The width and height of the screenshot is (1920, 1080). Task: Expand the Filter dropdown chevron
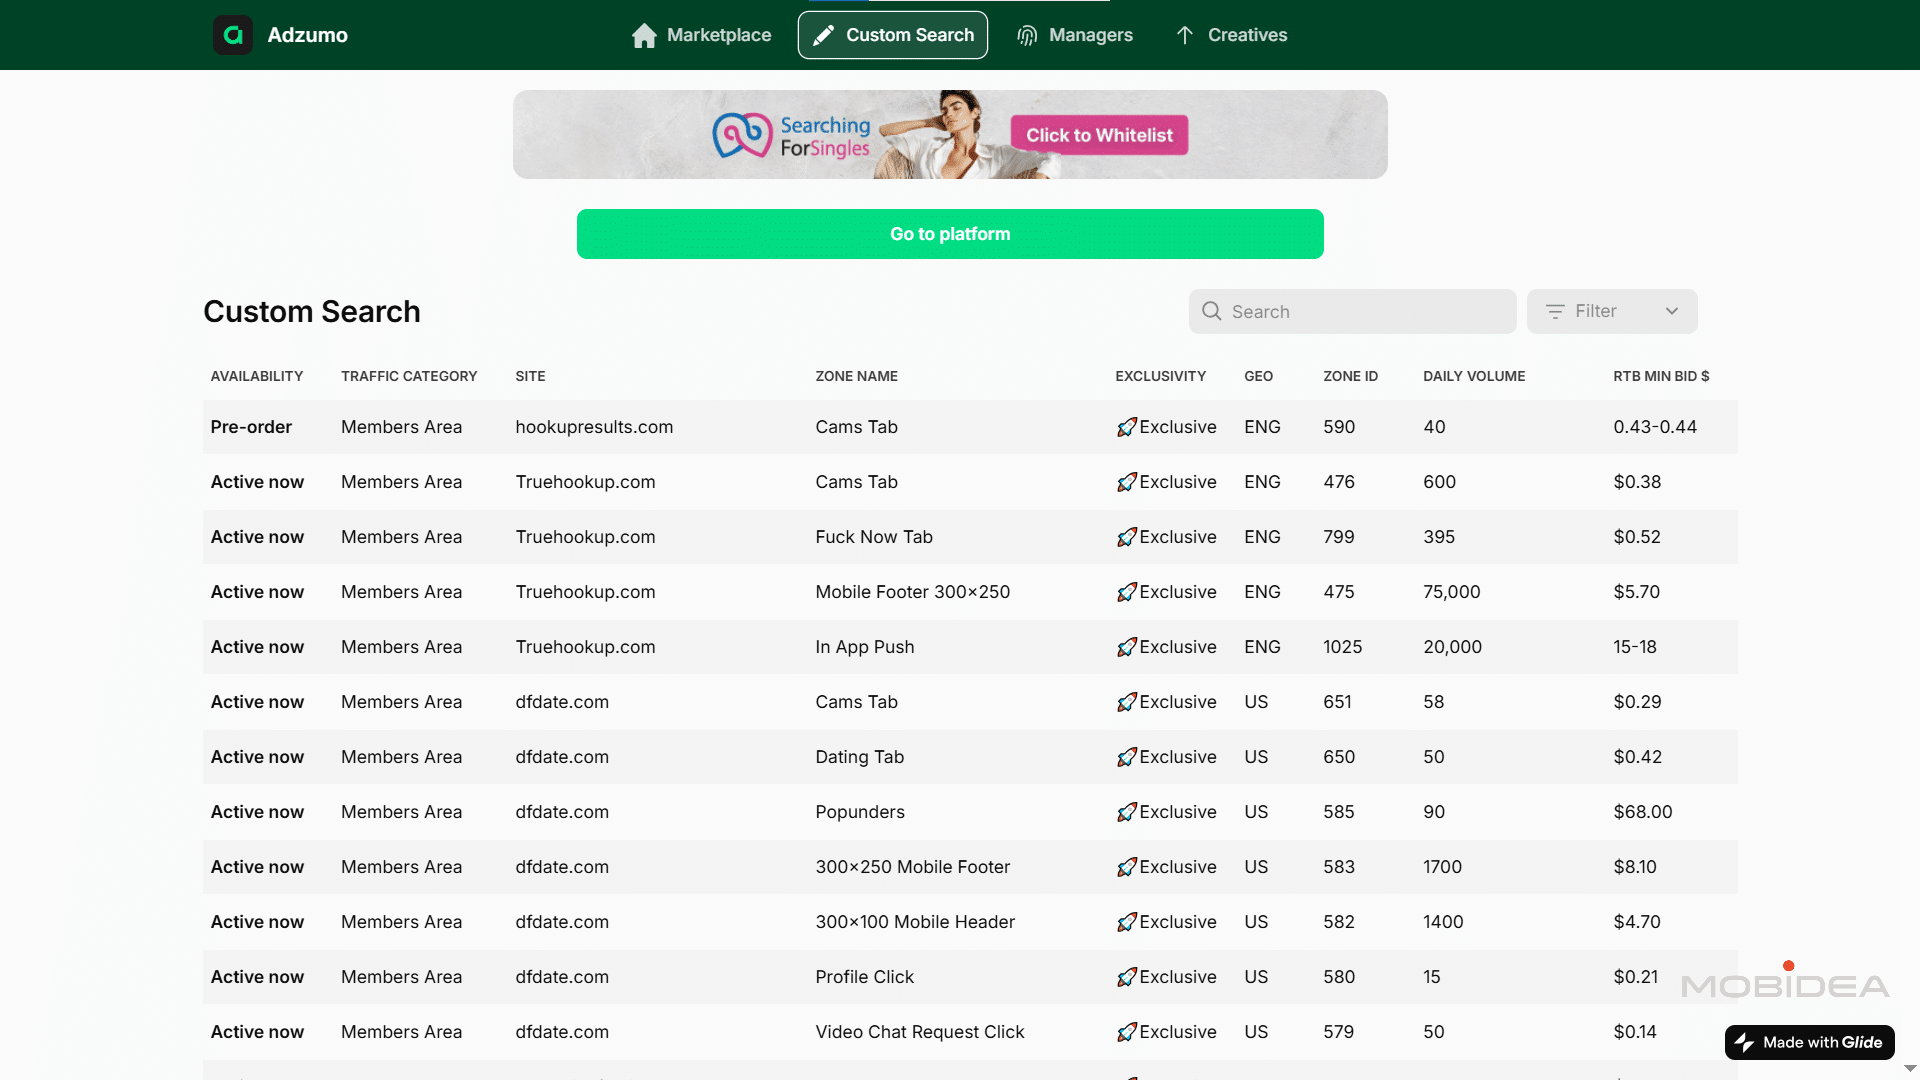pyautogui.click(x=1672, y=311)
